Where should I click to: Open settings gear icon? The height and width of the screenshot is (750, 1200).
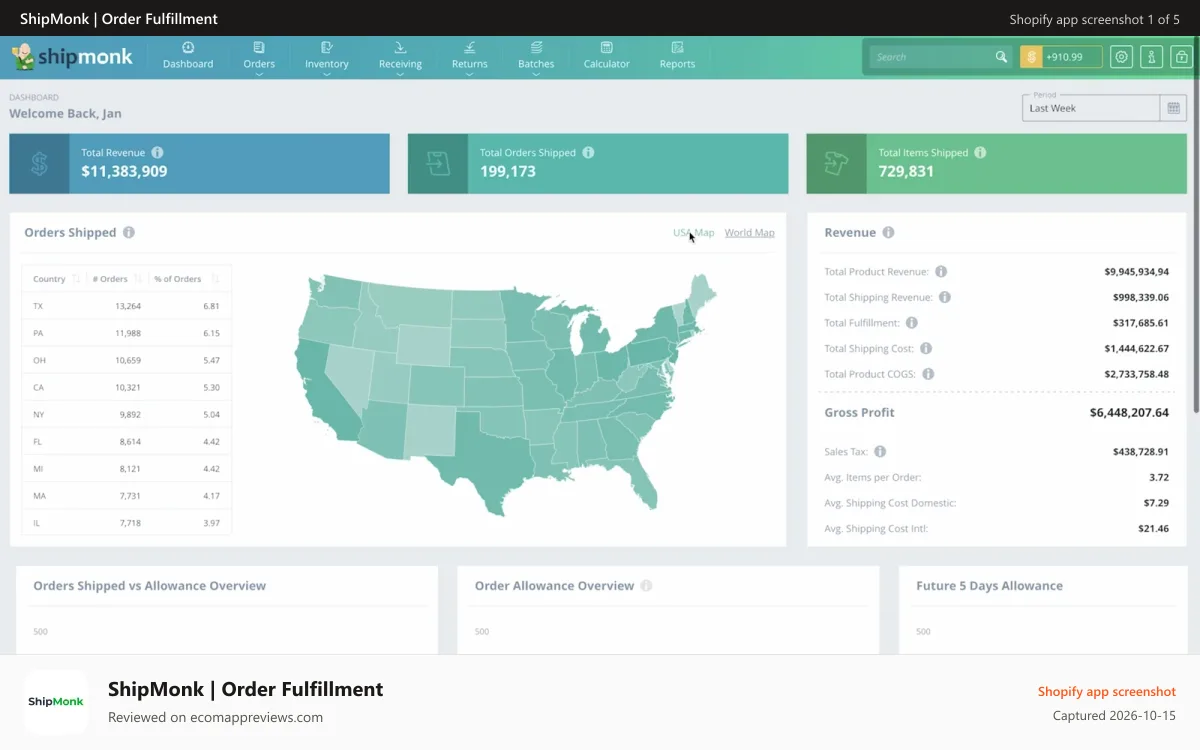(x=1122, y=57)
